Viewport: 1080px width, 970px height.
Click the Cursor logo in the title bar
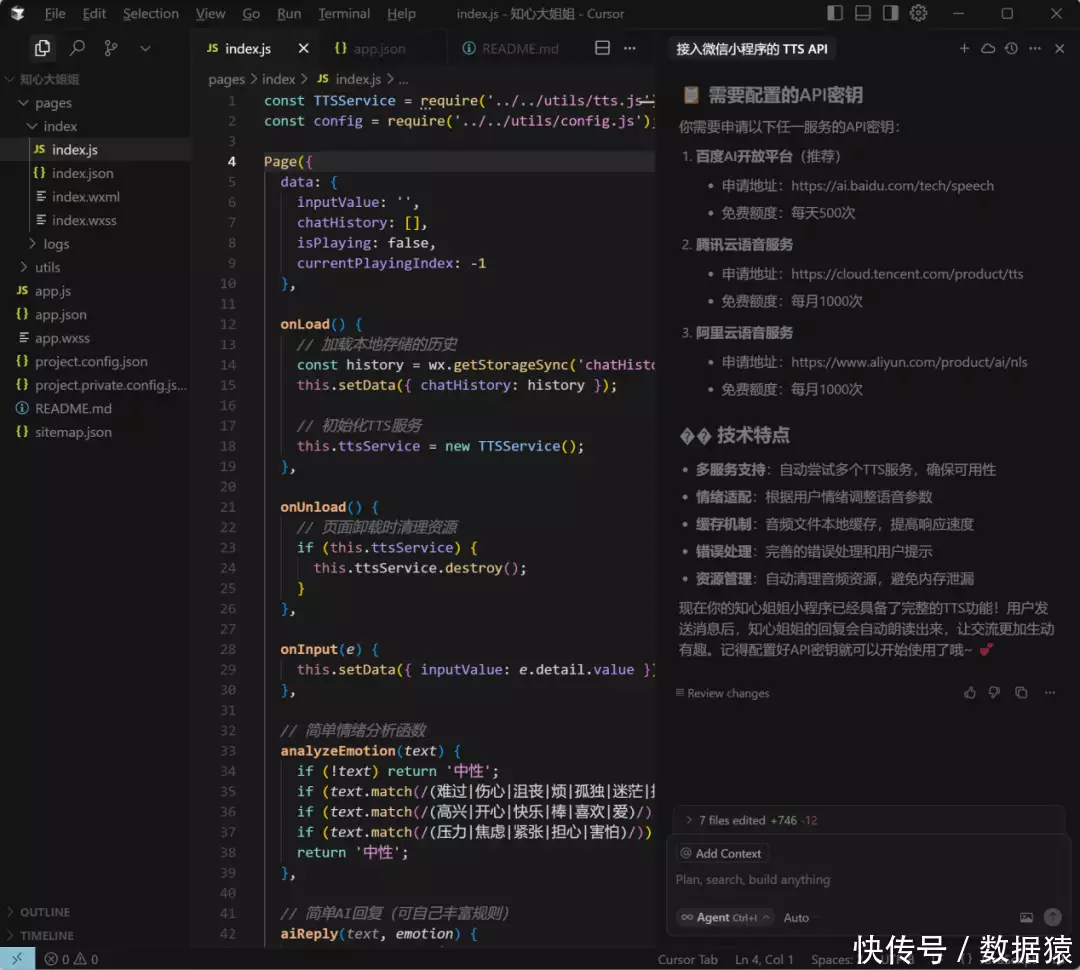point(18,14)
